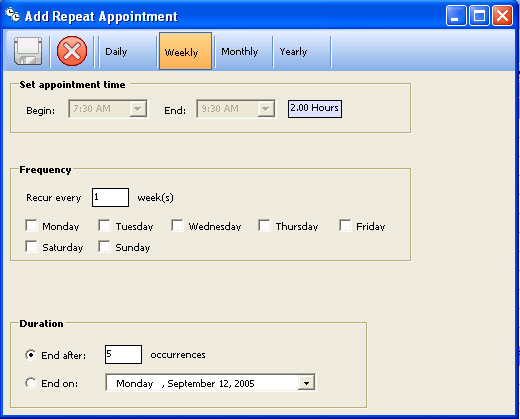Minimize the Add Repeat Appointment window
Image resolution: width=520 pixels, height=419 pixels.
(456, 15)
